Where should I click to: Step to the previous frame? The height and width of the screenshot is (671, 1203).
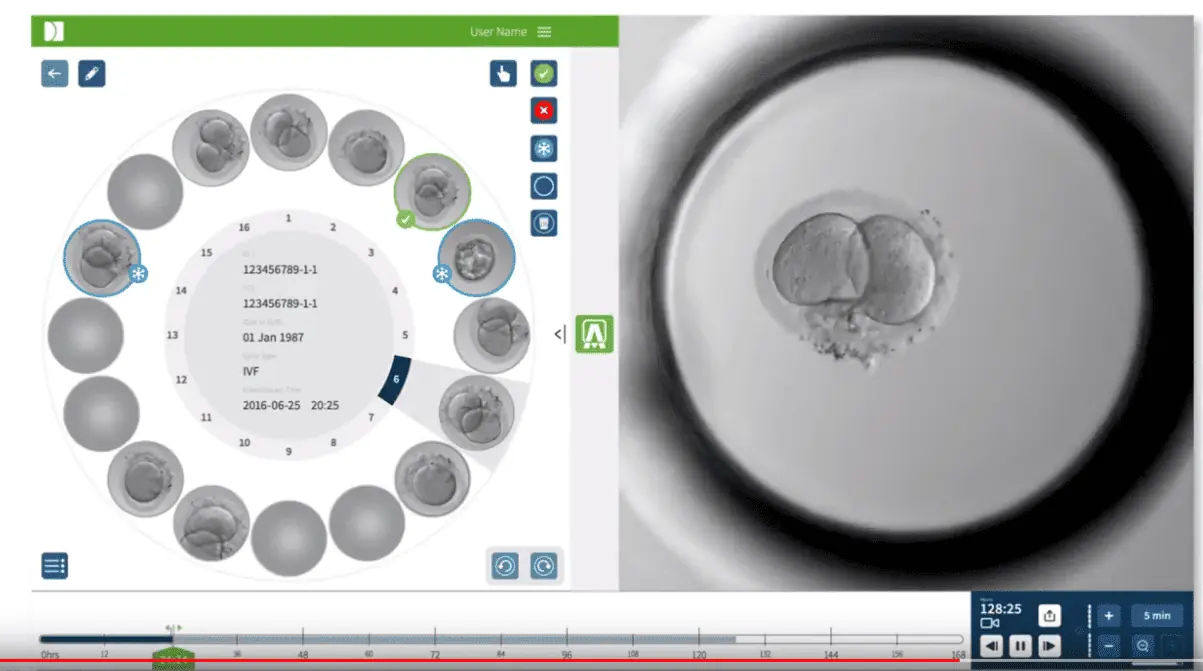(x=991, y=646)
